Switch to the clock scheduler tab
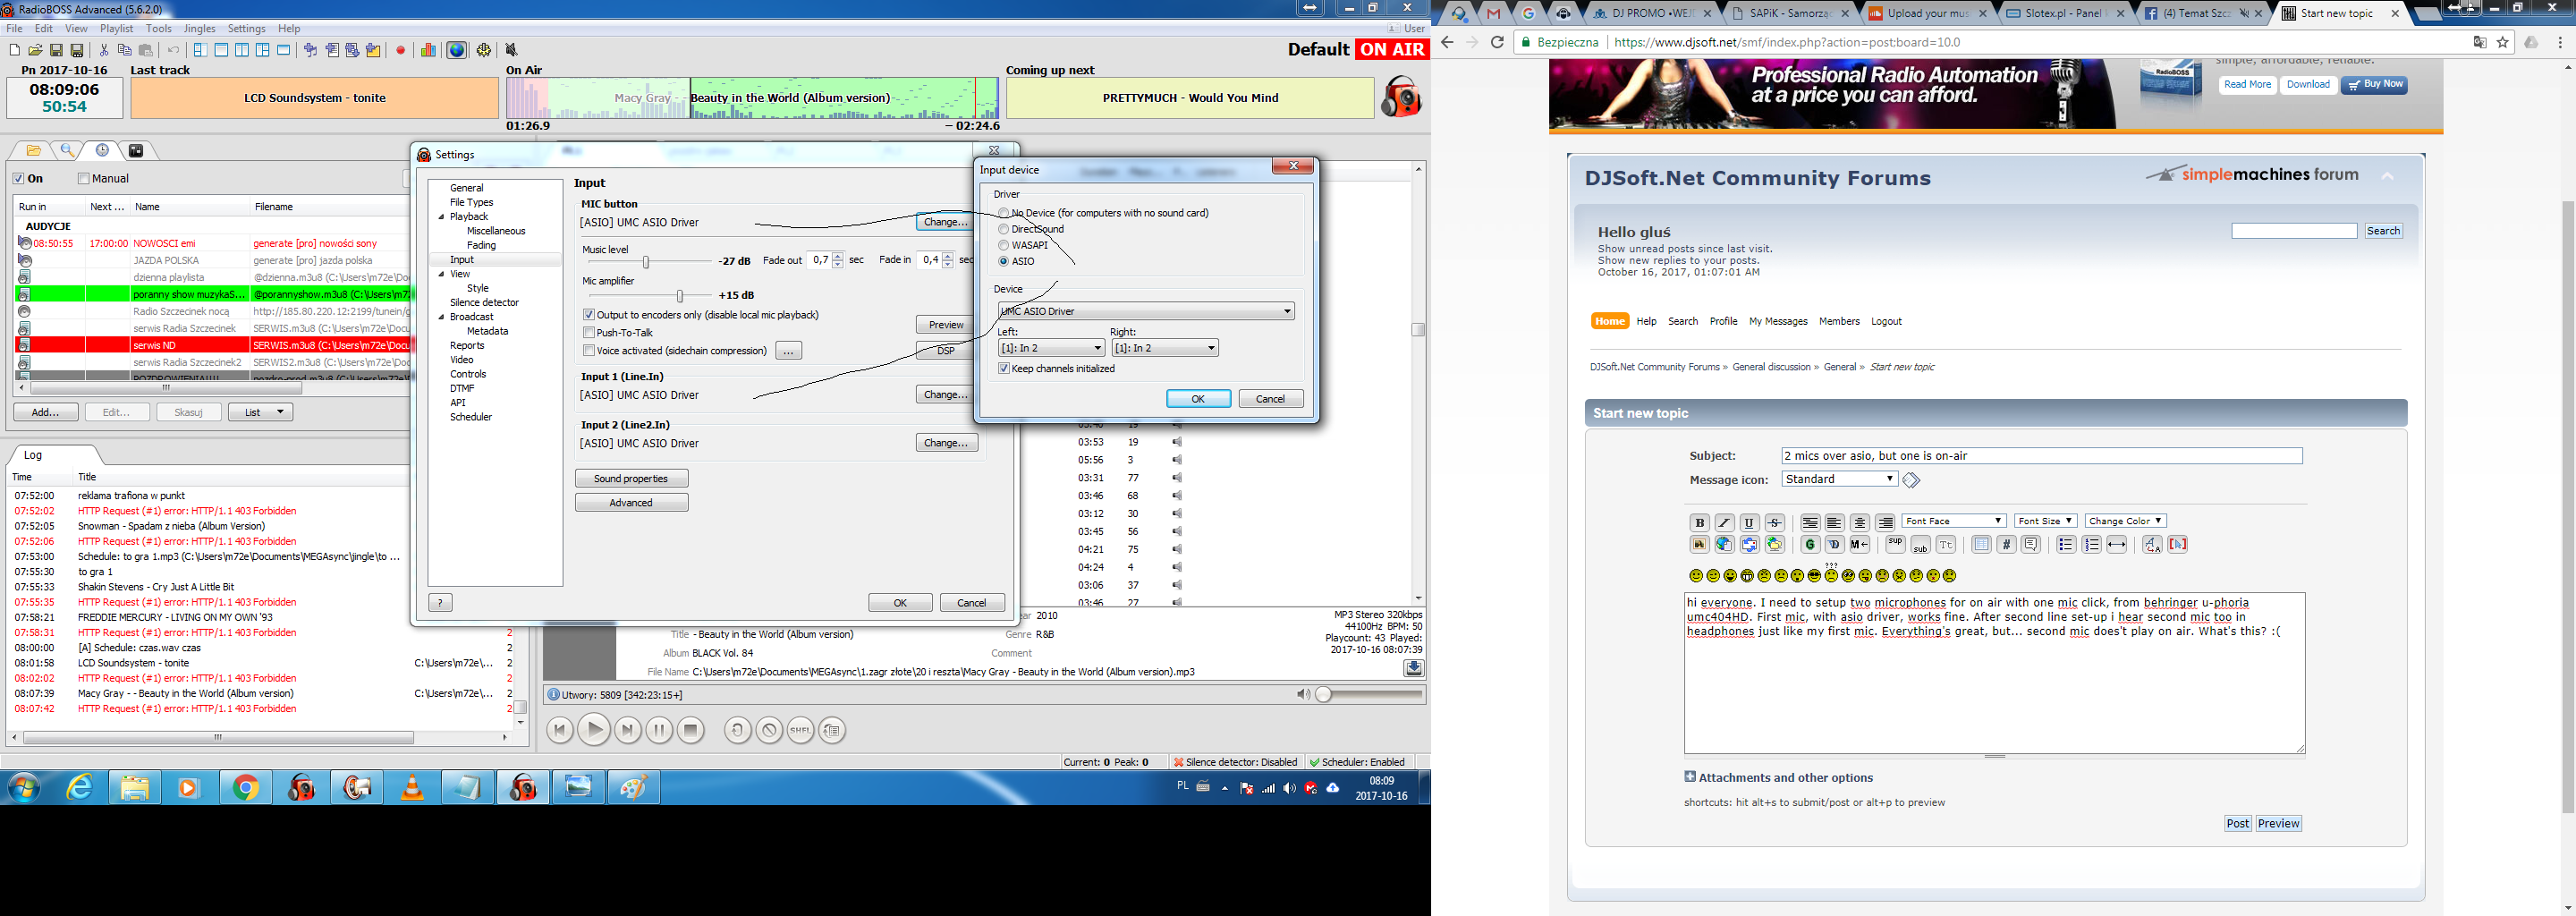 point(102,150)
